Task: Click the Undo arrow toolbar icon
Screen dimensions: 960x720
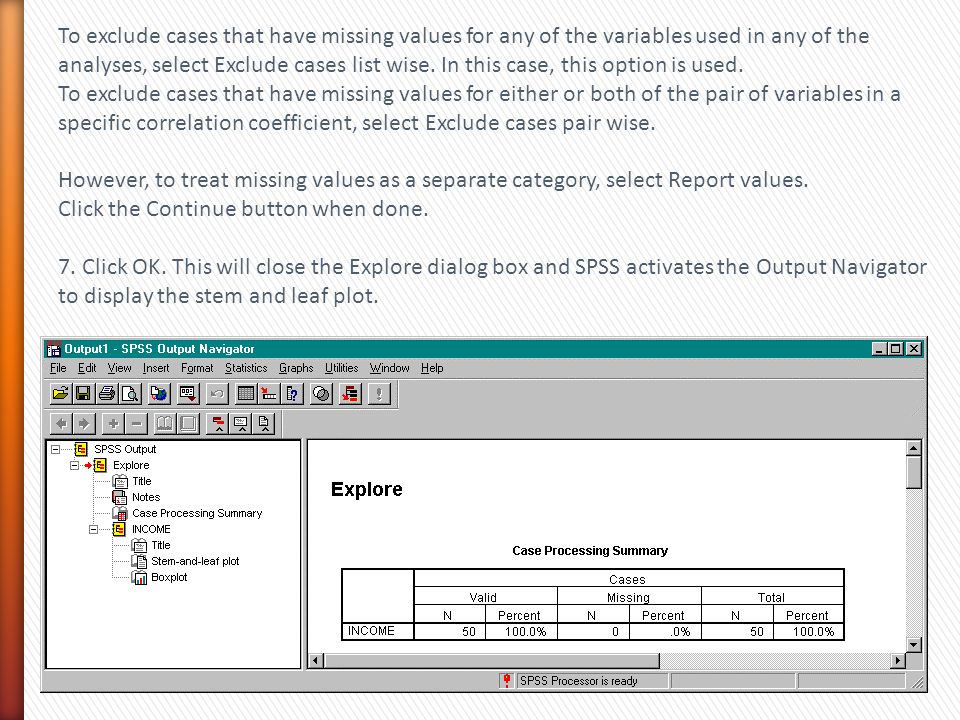Action: (216, 393)
